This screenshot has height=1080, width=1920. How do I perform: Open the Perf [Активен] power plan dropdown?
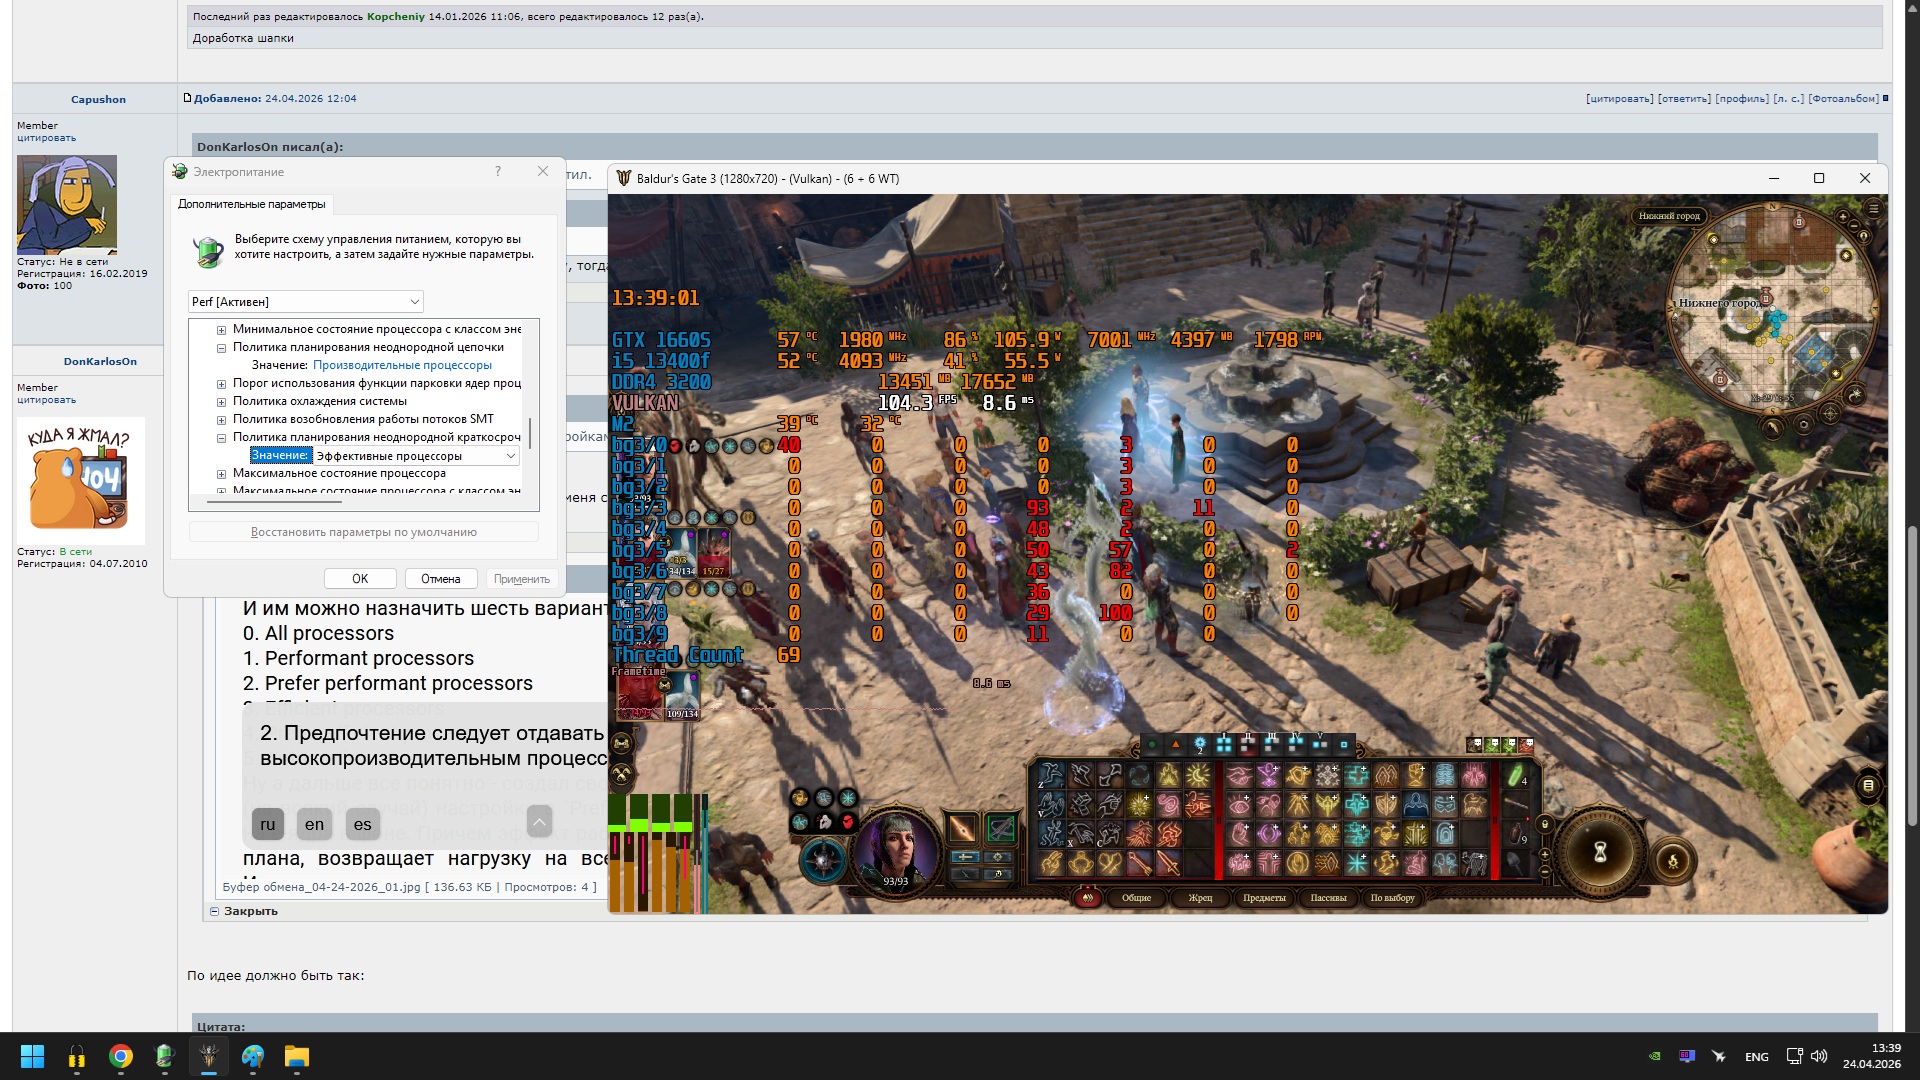[306, 301]
